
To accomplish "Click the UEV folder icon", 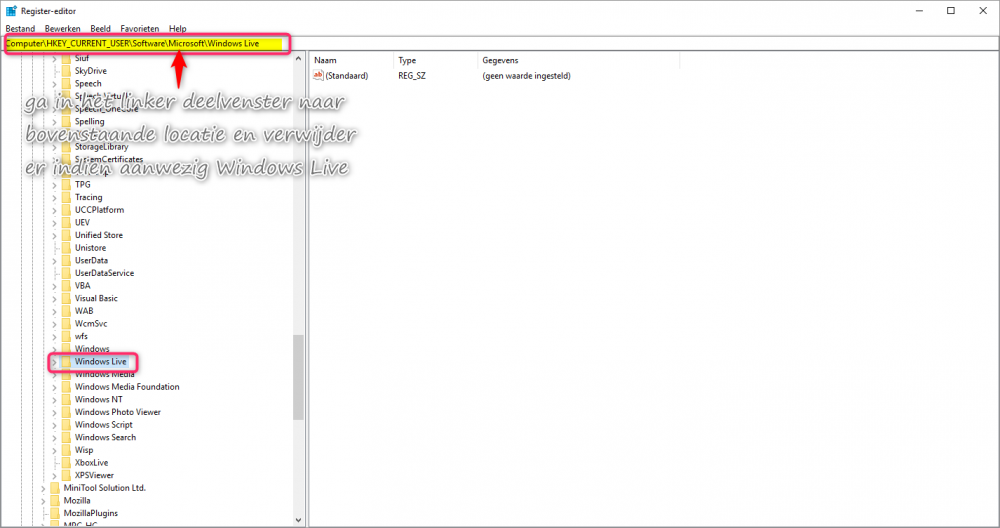I will tap(66, 223).
